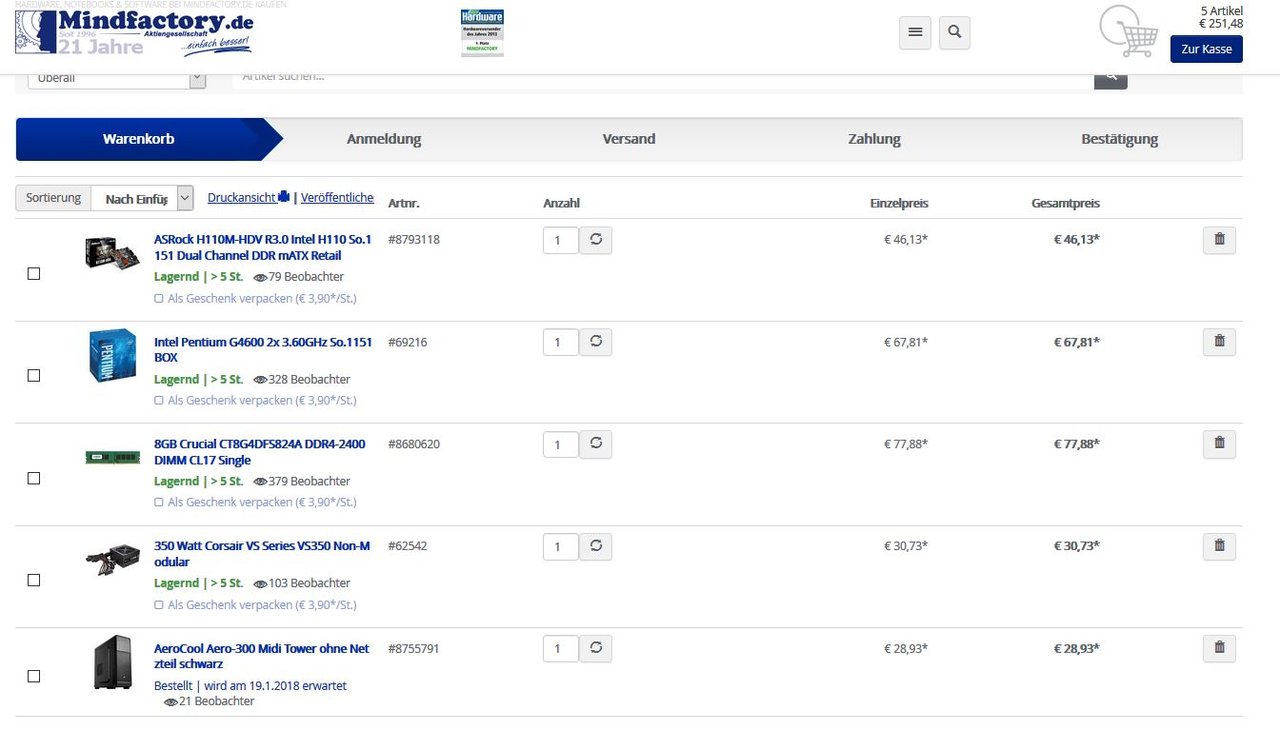The image size is (1280, 730).
Task: Click the article search input field
Action: pyautogui.click(x=663, y=79)
